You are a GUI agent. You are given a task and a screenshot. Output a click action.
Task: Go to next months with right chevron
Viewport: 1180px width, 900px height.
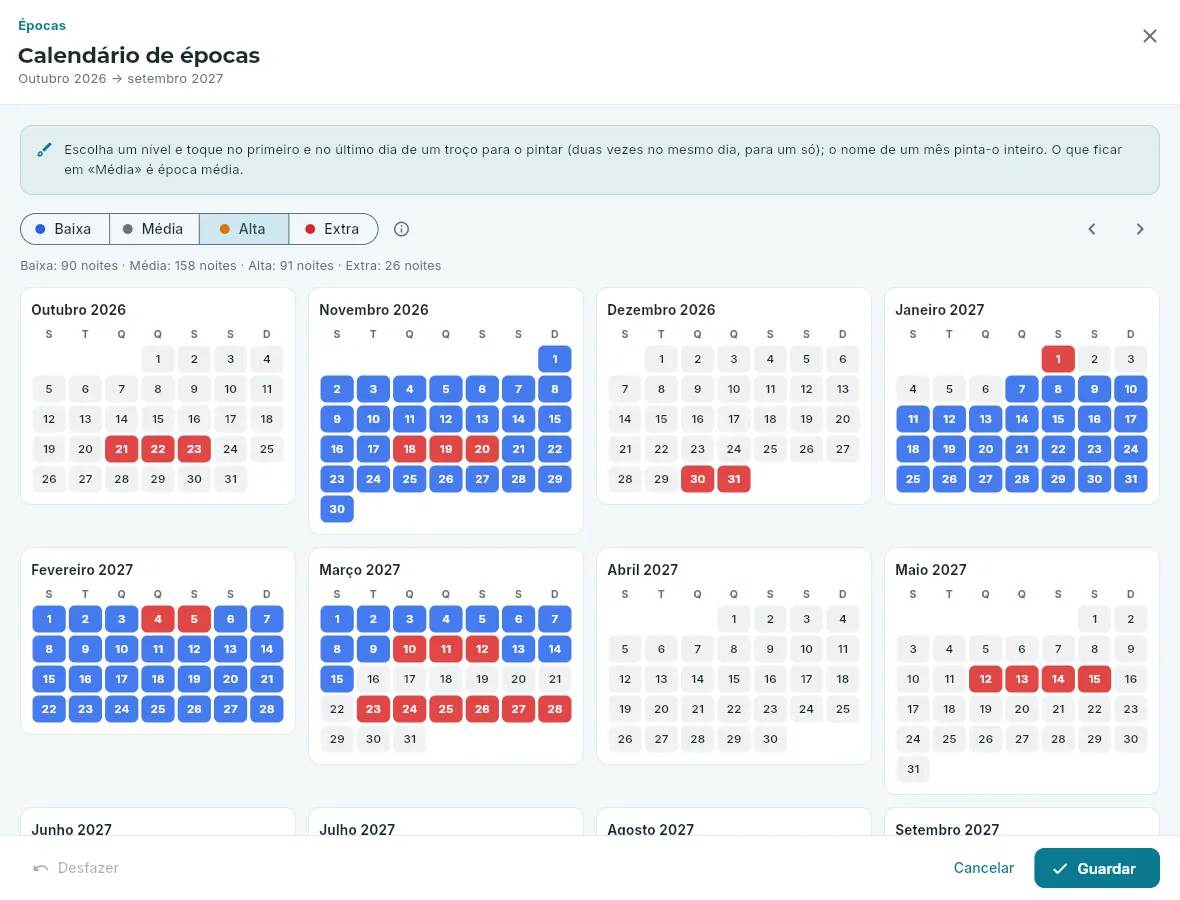(x=1139, y=229)
